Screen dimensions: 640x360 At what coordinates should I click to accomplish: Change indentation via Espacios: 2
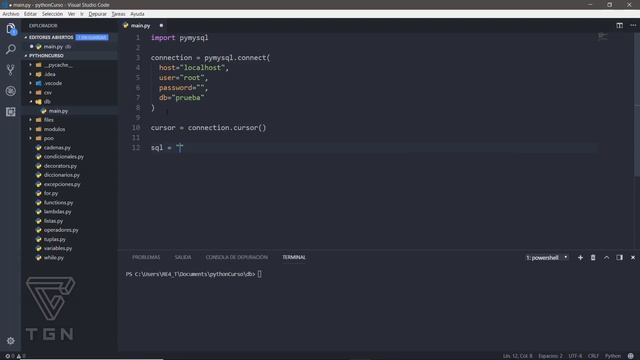tap(550, 356)
